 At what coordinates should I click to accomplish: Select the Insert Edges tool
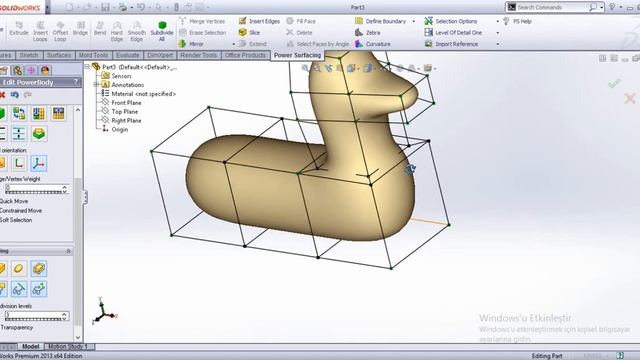pyautogui.click(x=259, y=21)
